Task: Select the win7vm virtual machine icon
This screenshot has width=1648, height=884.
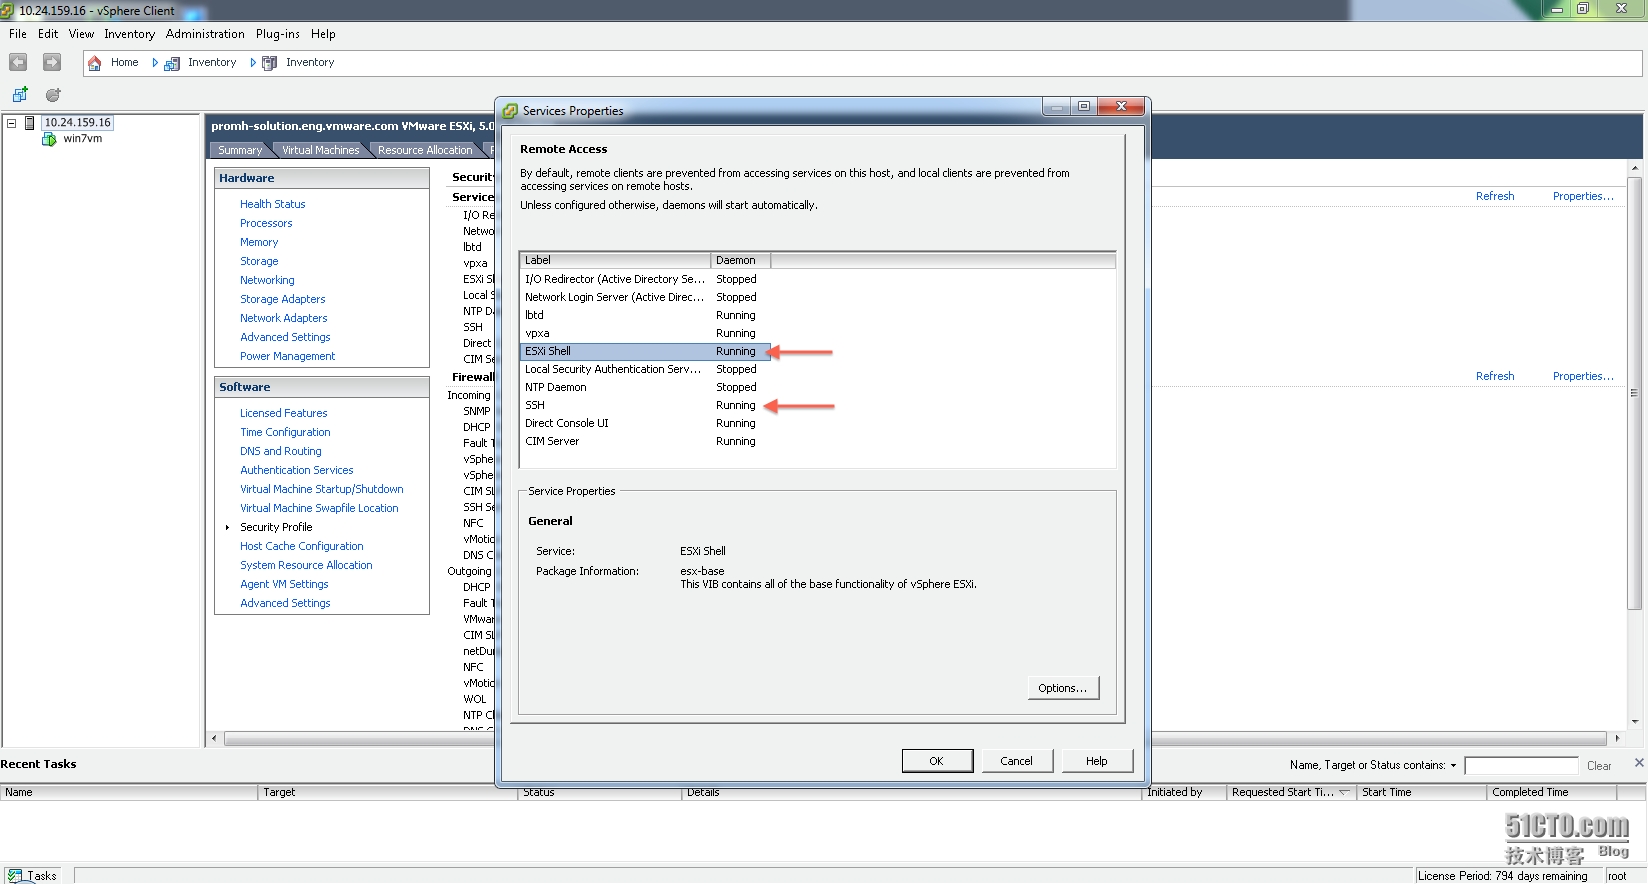Action: (49, 139)
